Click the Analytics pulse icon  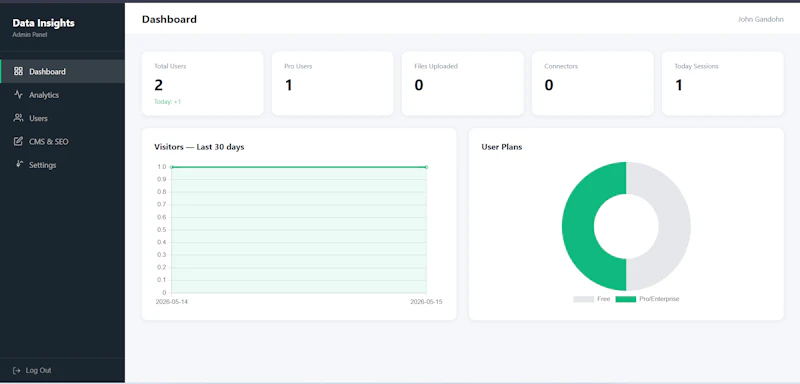18,94
